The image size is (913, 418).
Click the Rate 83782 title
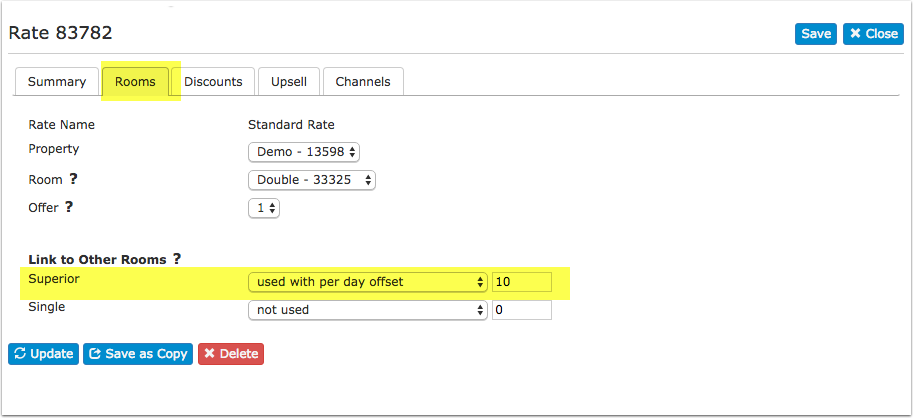tap(61, 33)
